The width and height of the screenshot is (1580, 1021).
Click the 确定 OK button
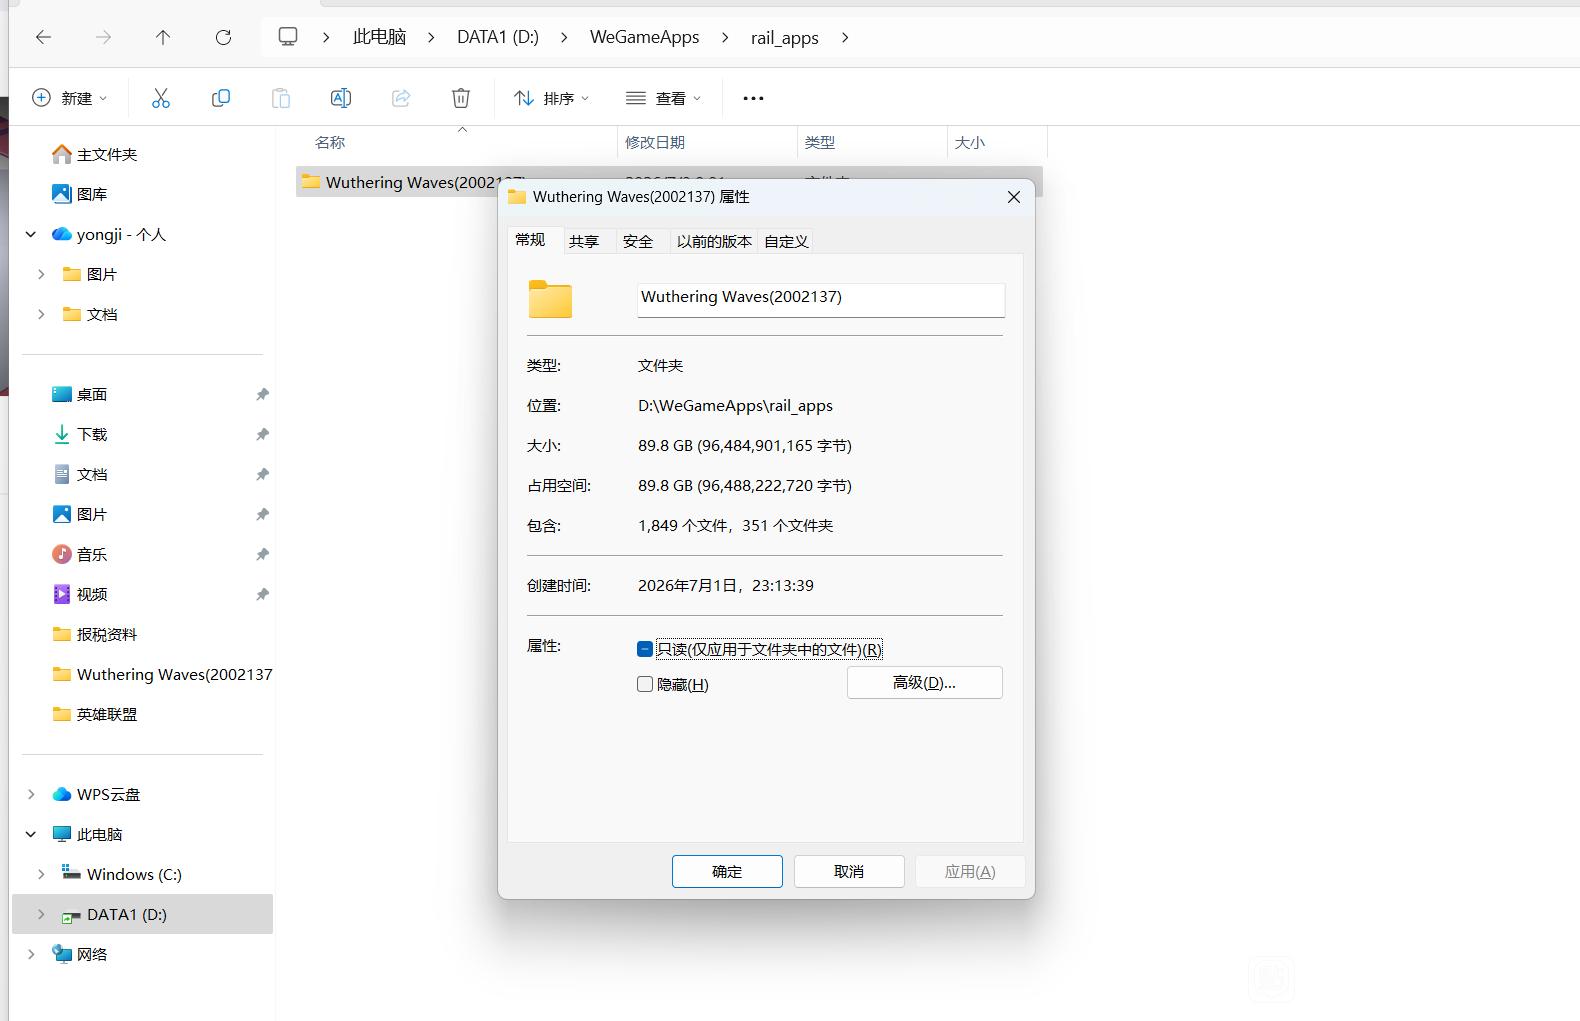[x=727, y=871]
